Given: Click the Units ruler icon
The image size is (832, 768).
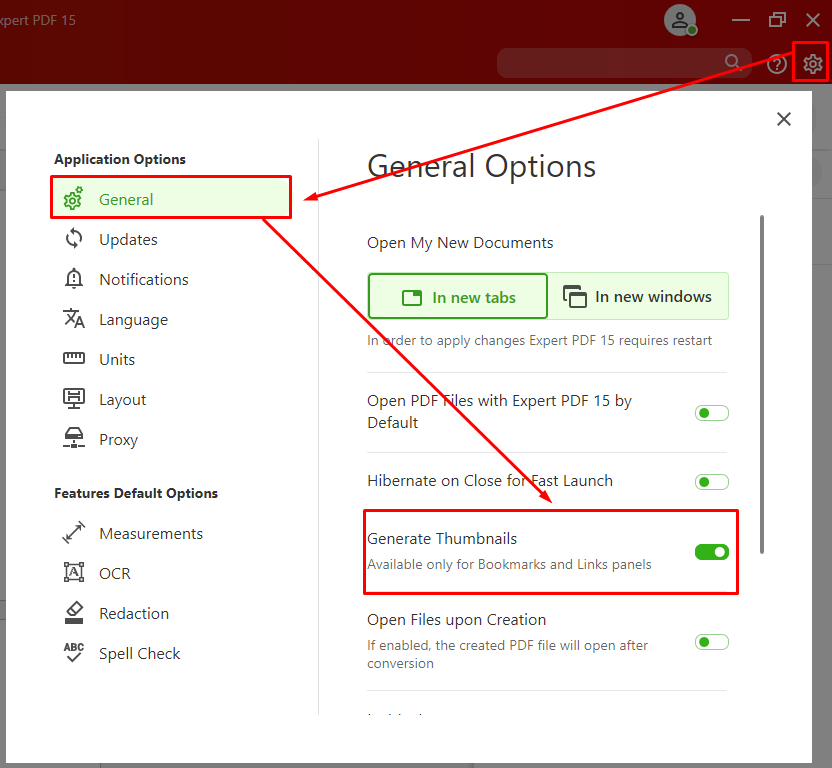Looking at the screenshot, I should point(74,358).
